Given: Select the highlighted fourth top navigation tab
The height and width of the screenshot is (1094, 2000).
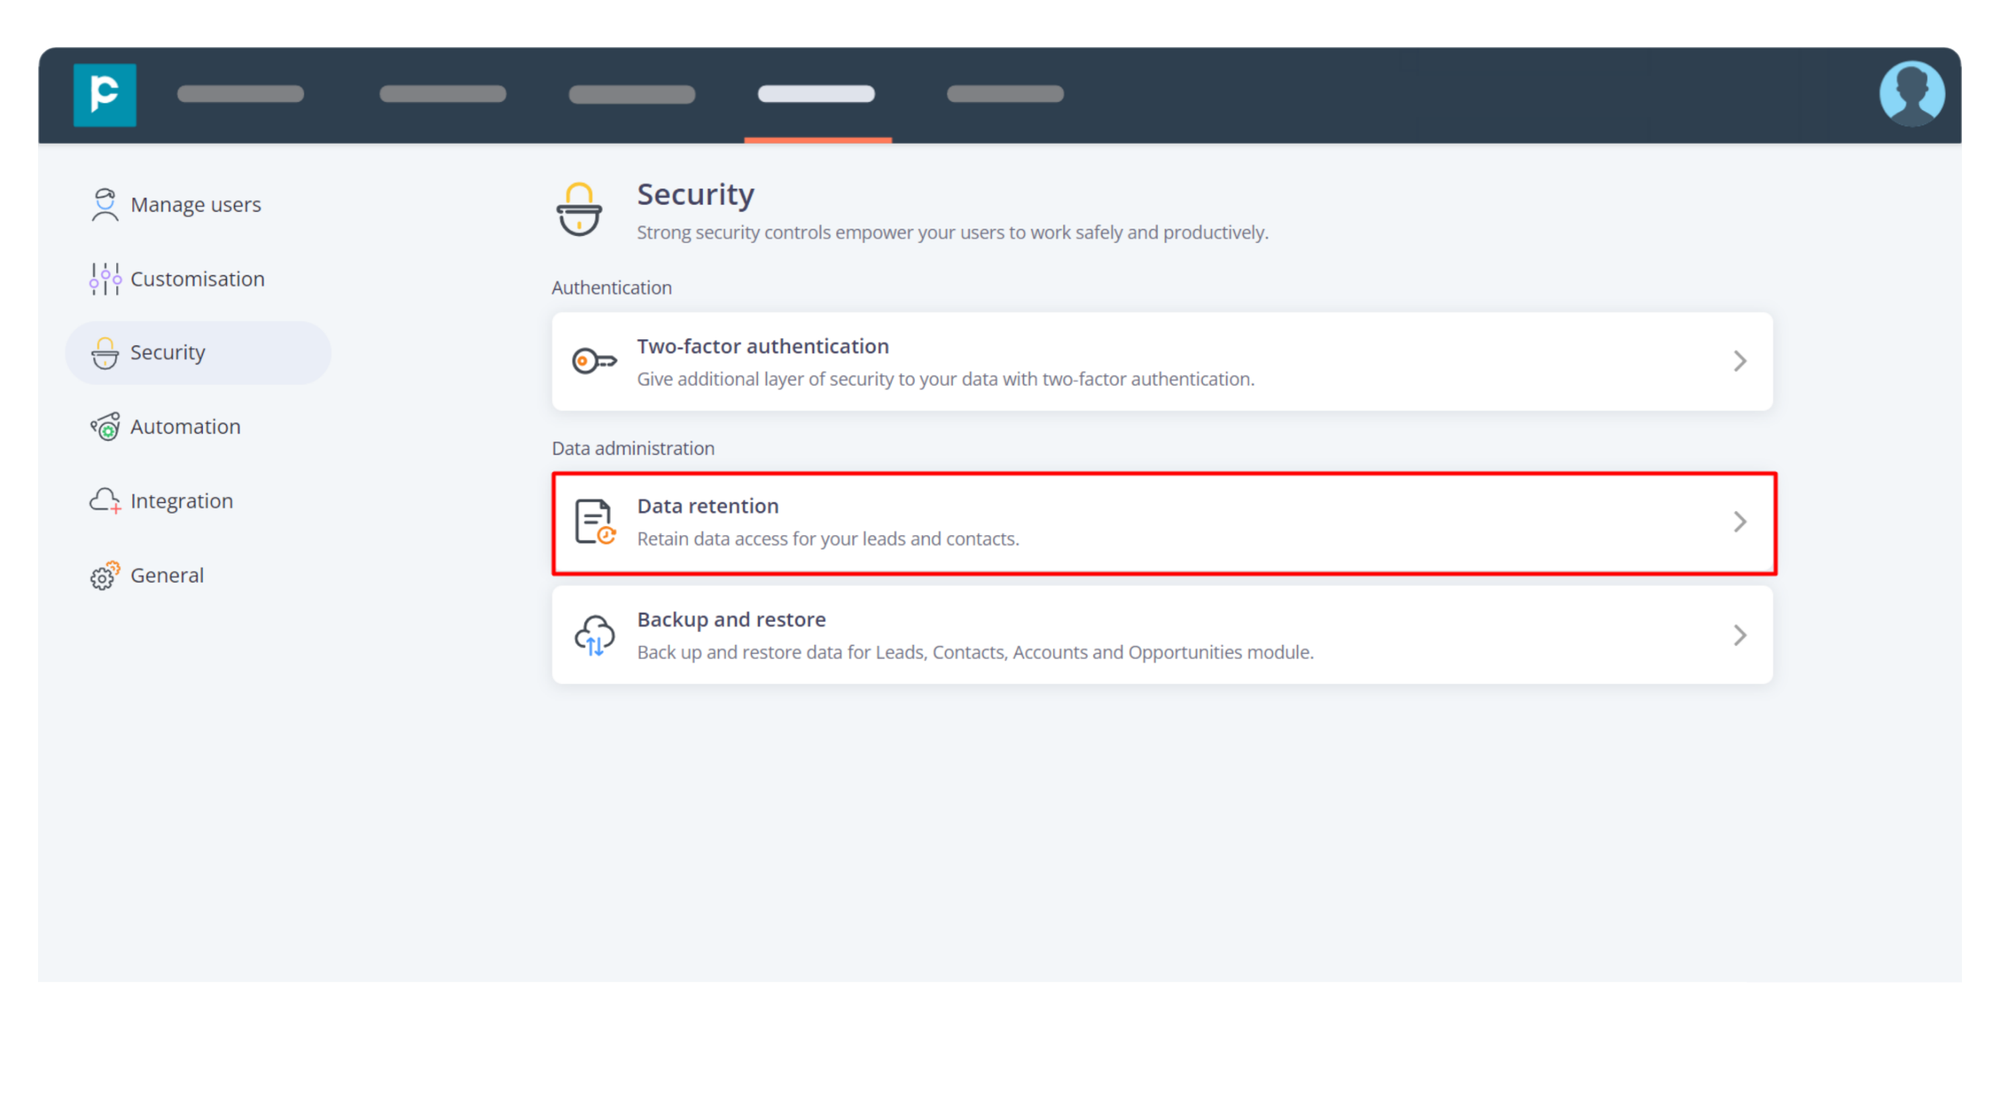Looking at the screenshot, I should click(x=816, y=94).
